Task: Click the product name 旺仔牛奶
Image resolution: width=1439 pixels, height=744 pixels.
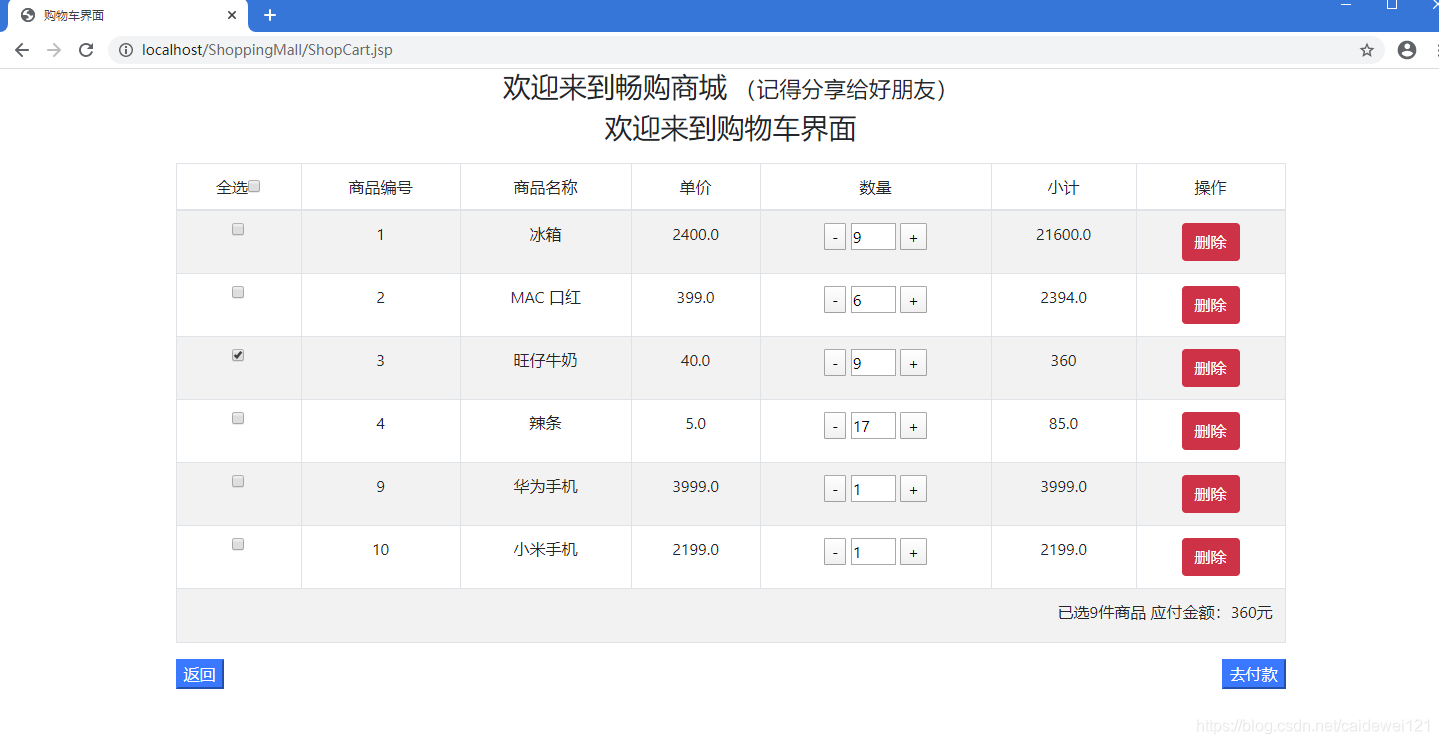Action: [546, 361]
